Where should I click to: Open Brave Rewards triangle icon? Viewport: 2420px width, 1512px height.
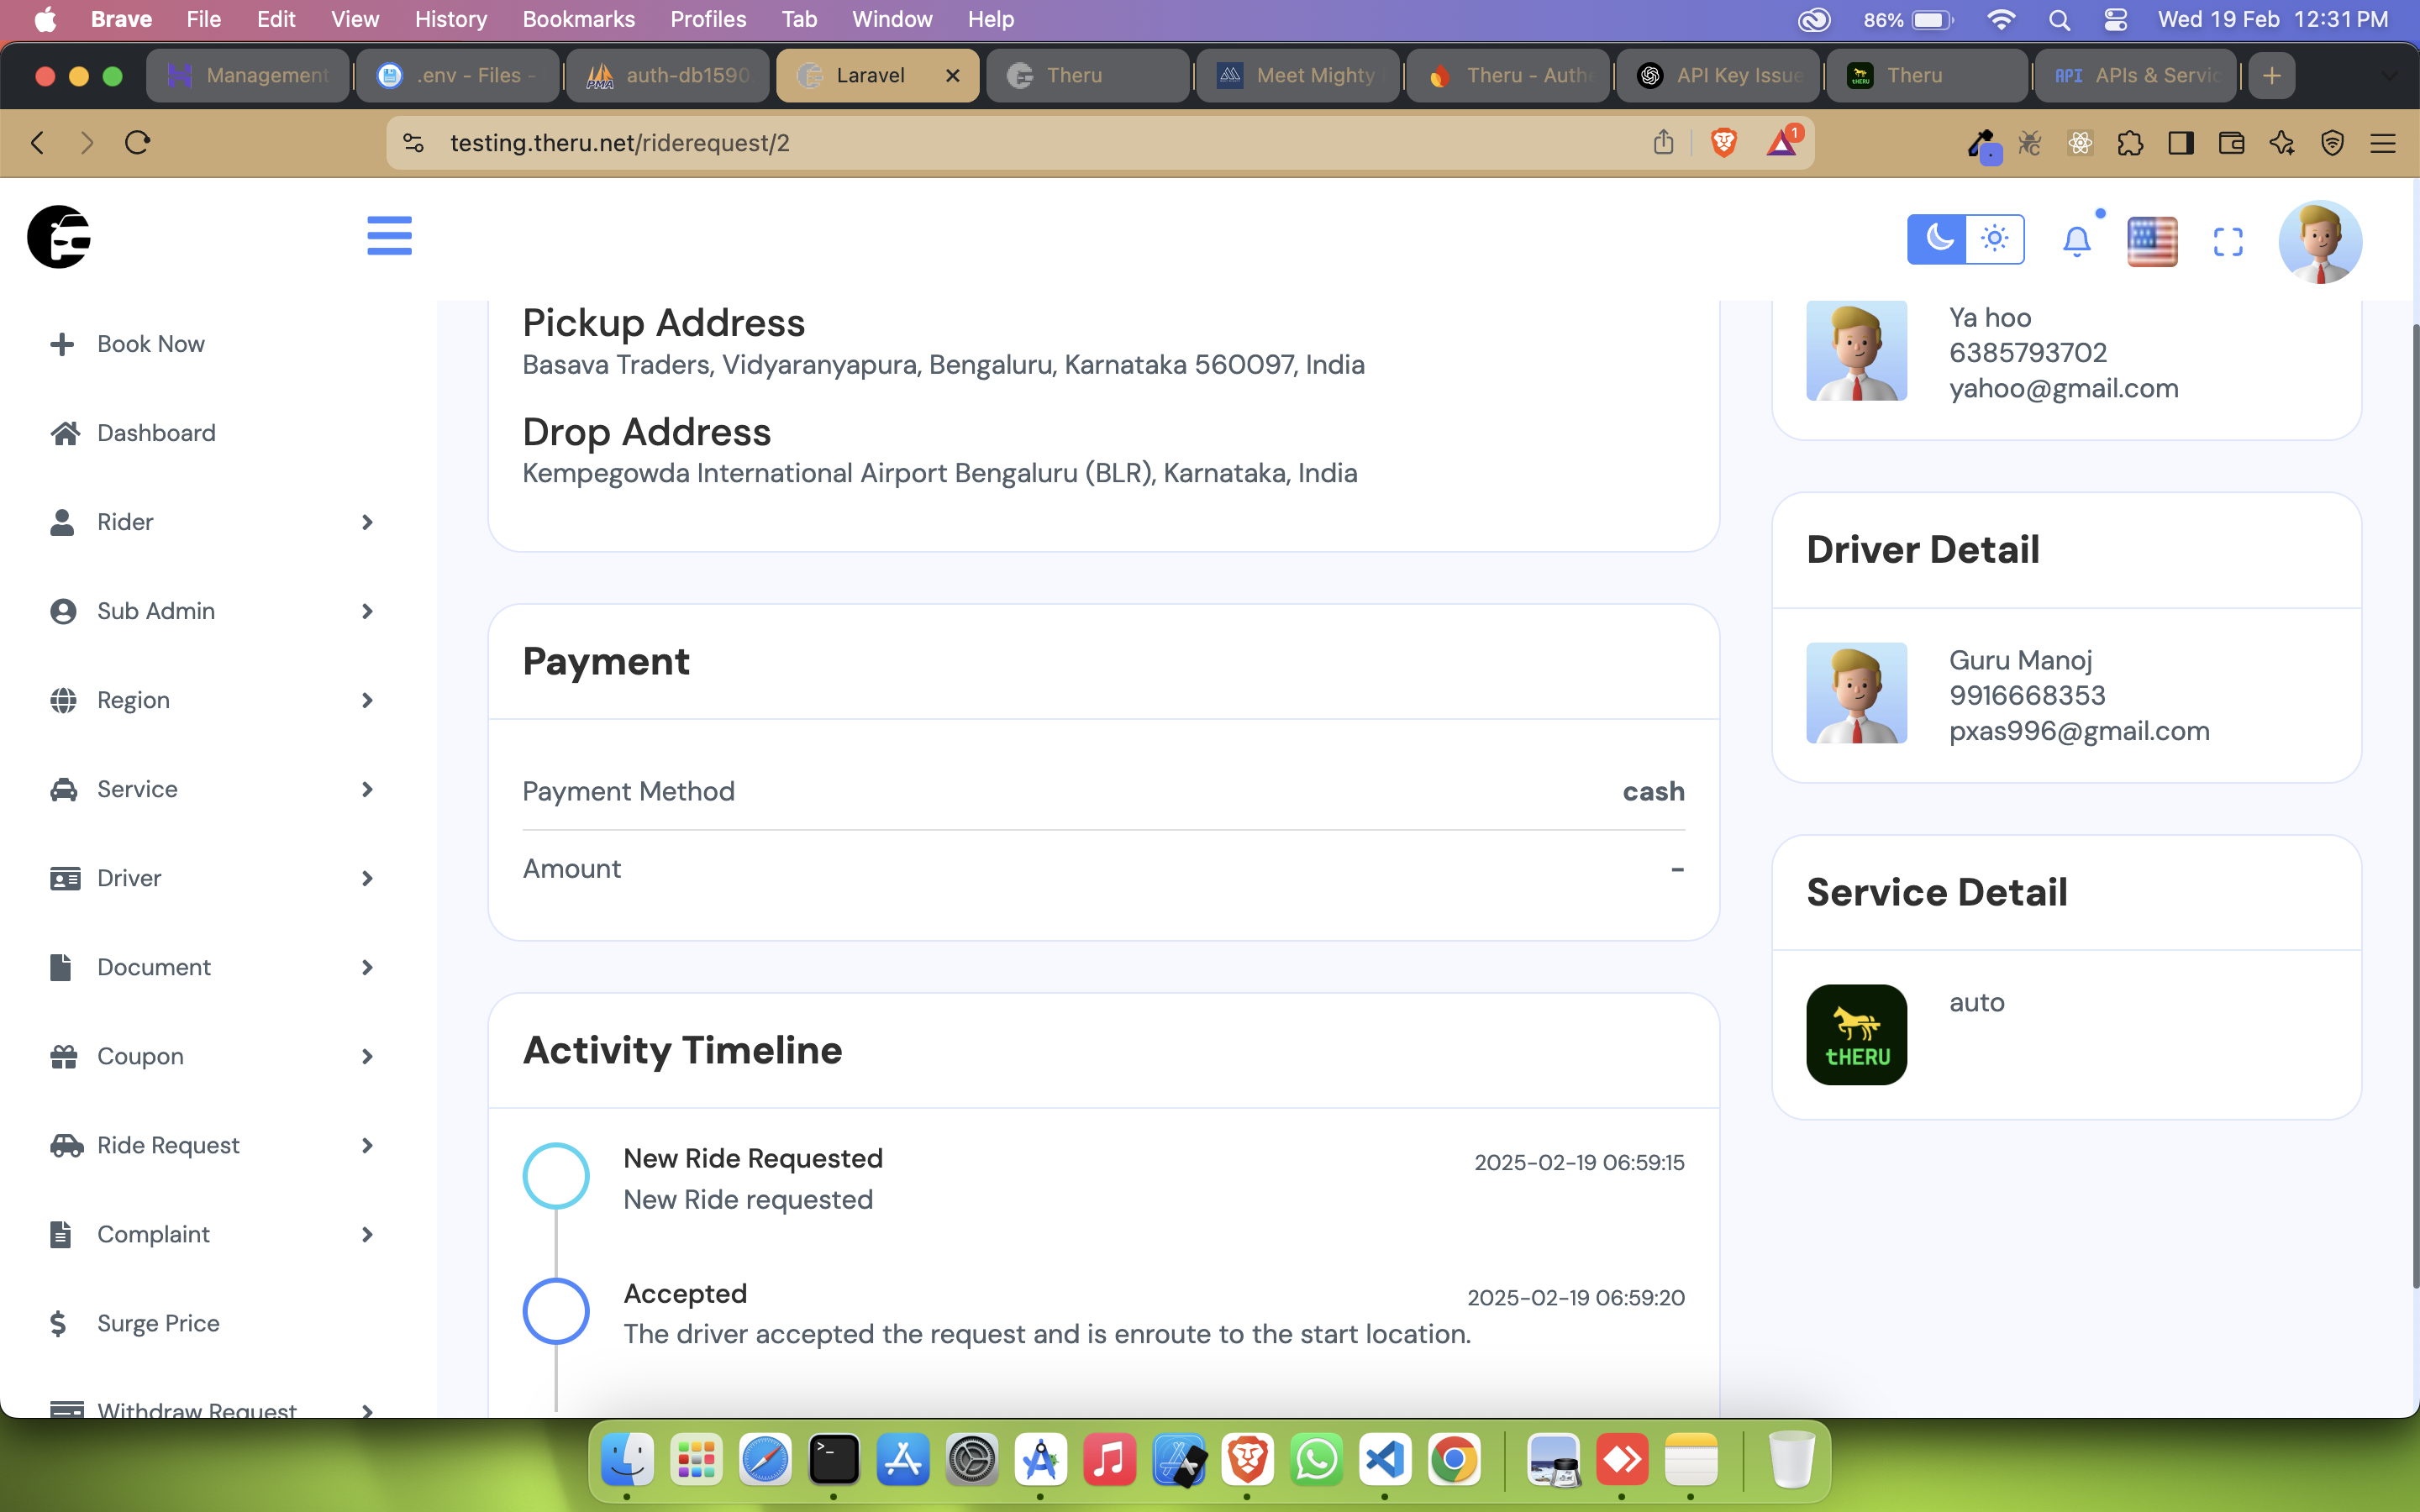click(1783, 143)
